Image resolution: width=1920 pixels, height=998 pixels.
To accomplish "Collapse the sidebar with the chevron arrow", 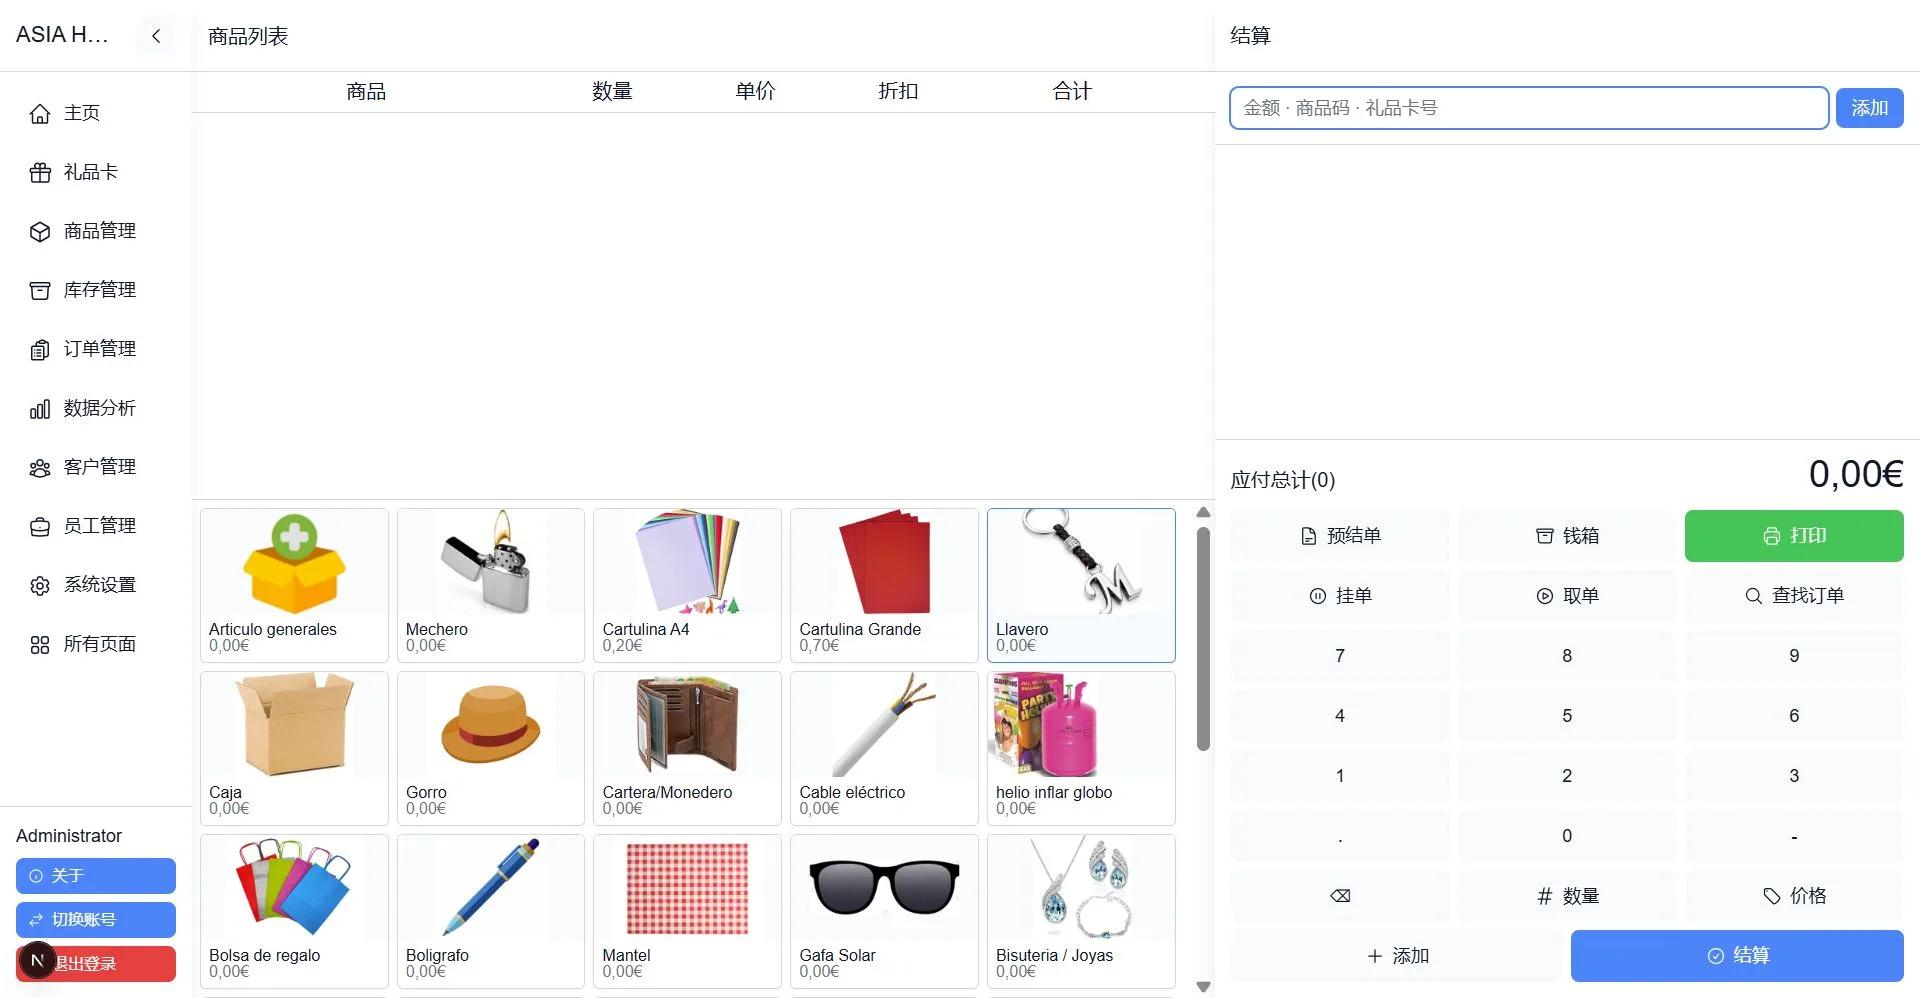I will pos(156,36).
